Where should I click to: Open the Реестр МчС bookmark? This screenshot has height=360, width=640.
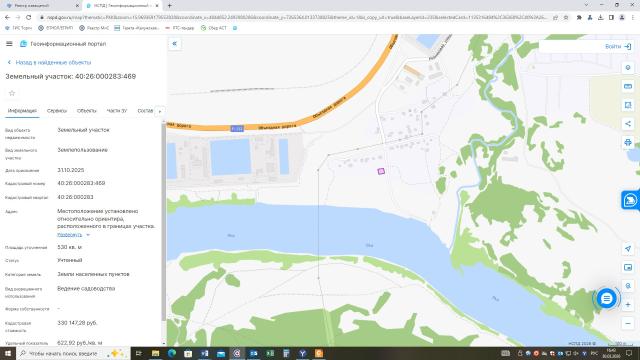pyautogui.click(x=94, y=28)
